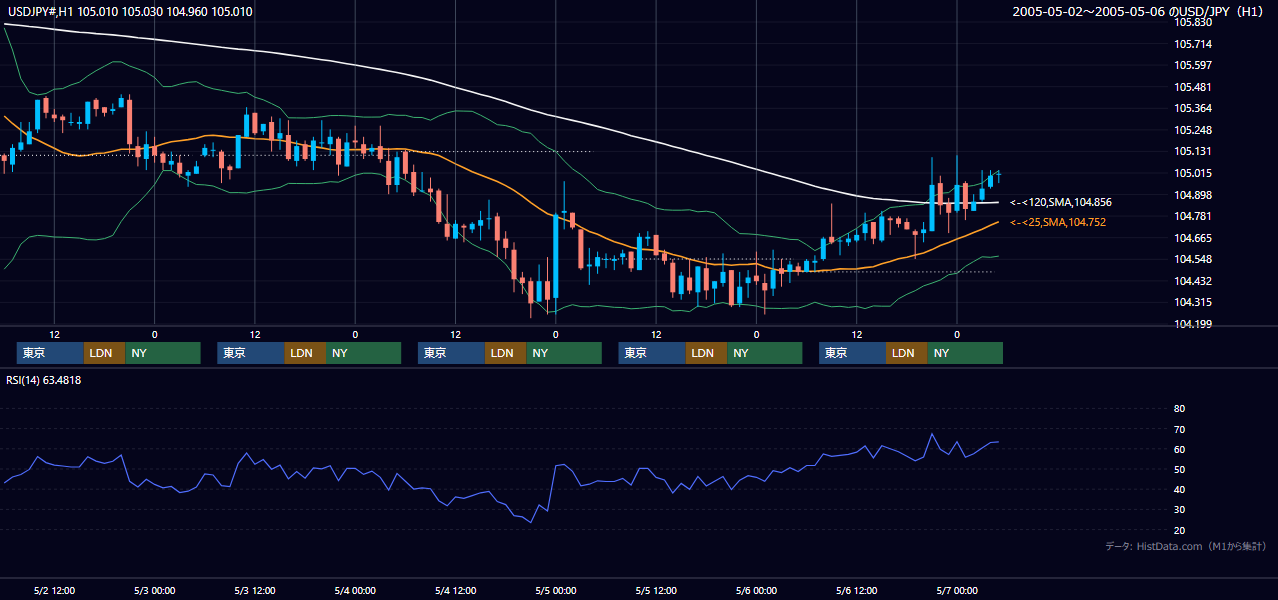Image resolution: width=1278 pixels, height=600 pixels.
Task: Click the 120 SMA 104.856 indicator label
Action: click(x=1060, y=202)
